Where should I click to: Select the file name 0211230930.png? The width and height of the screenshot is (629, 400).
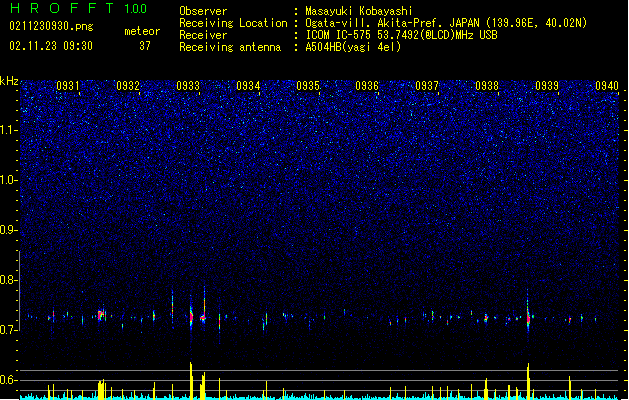[51, 26]
